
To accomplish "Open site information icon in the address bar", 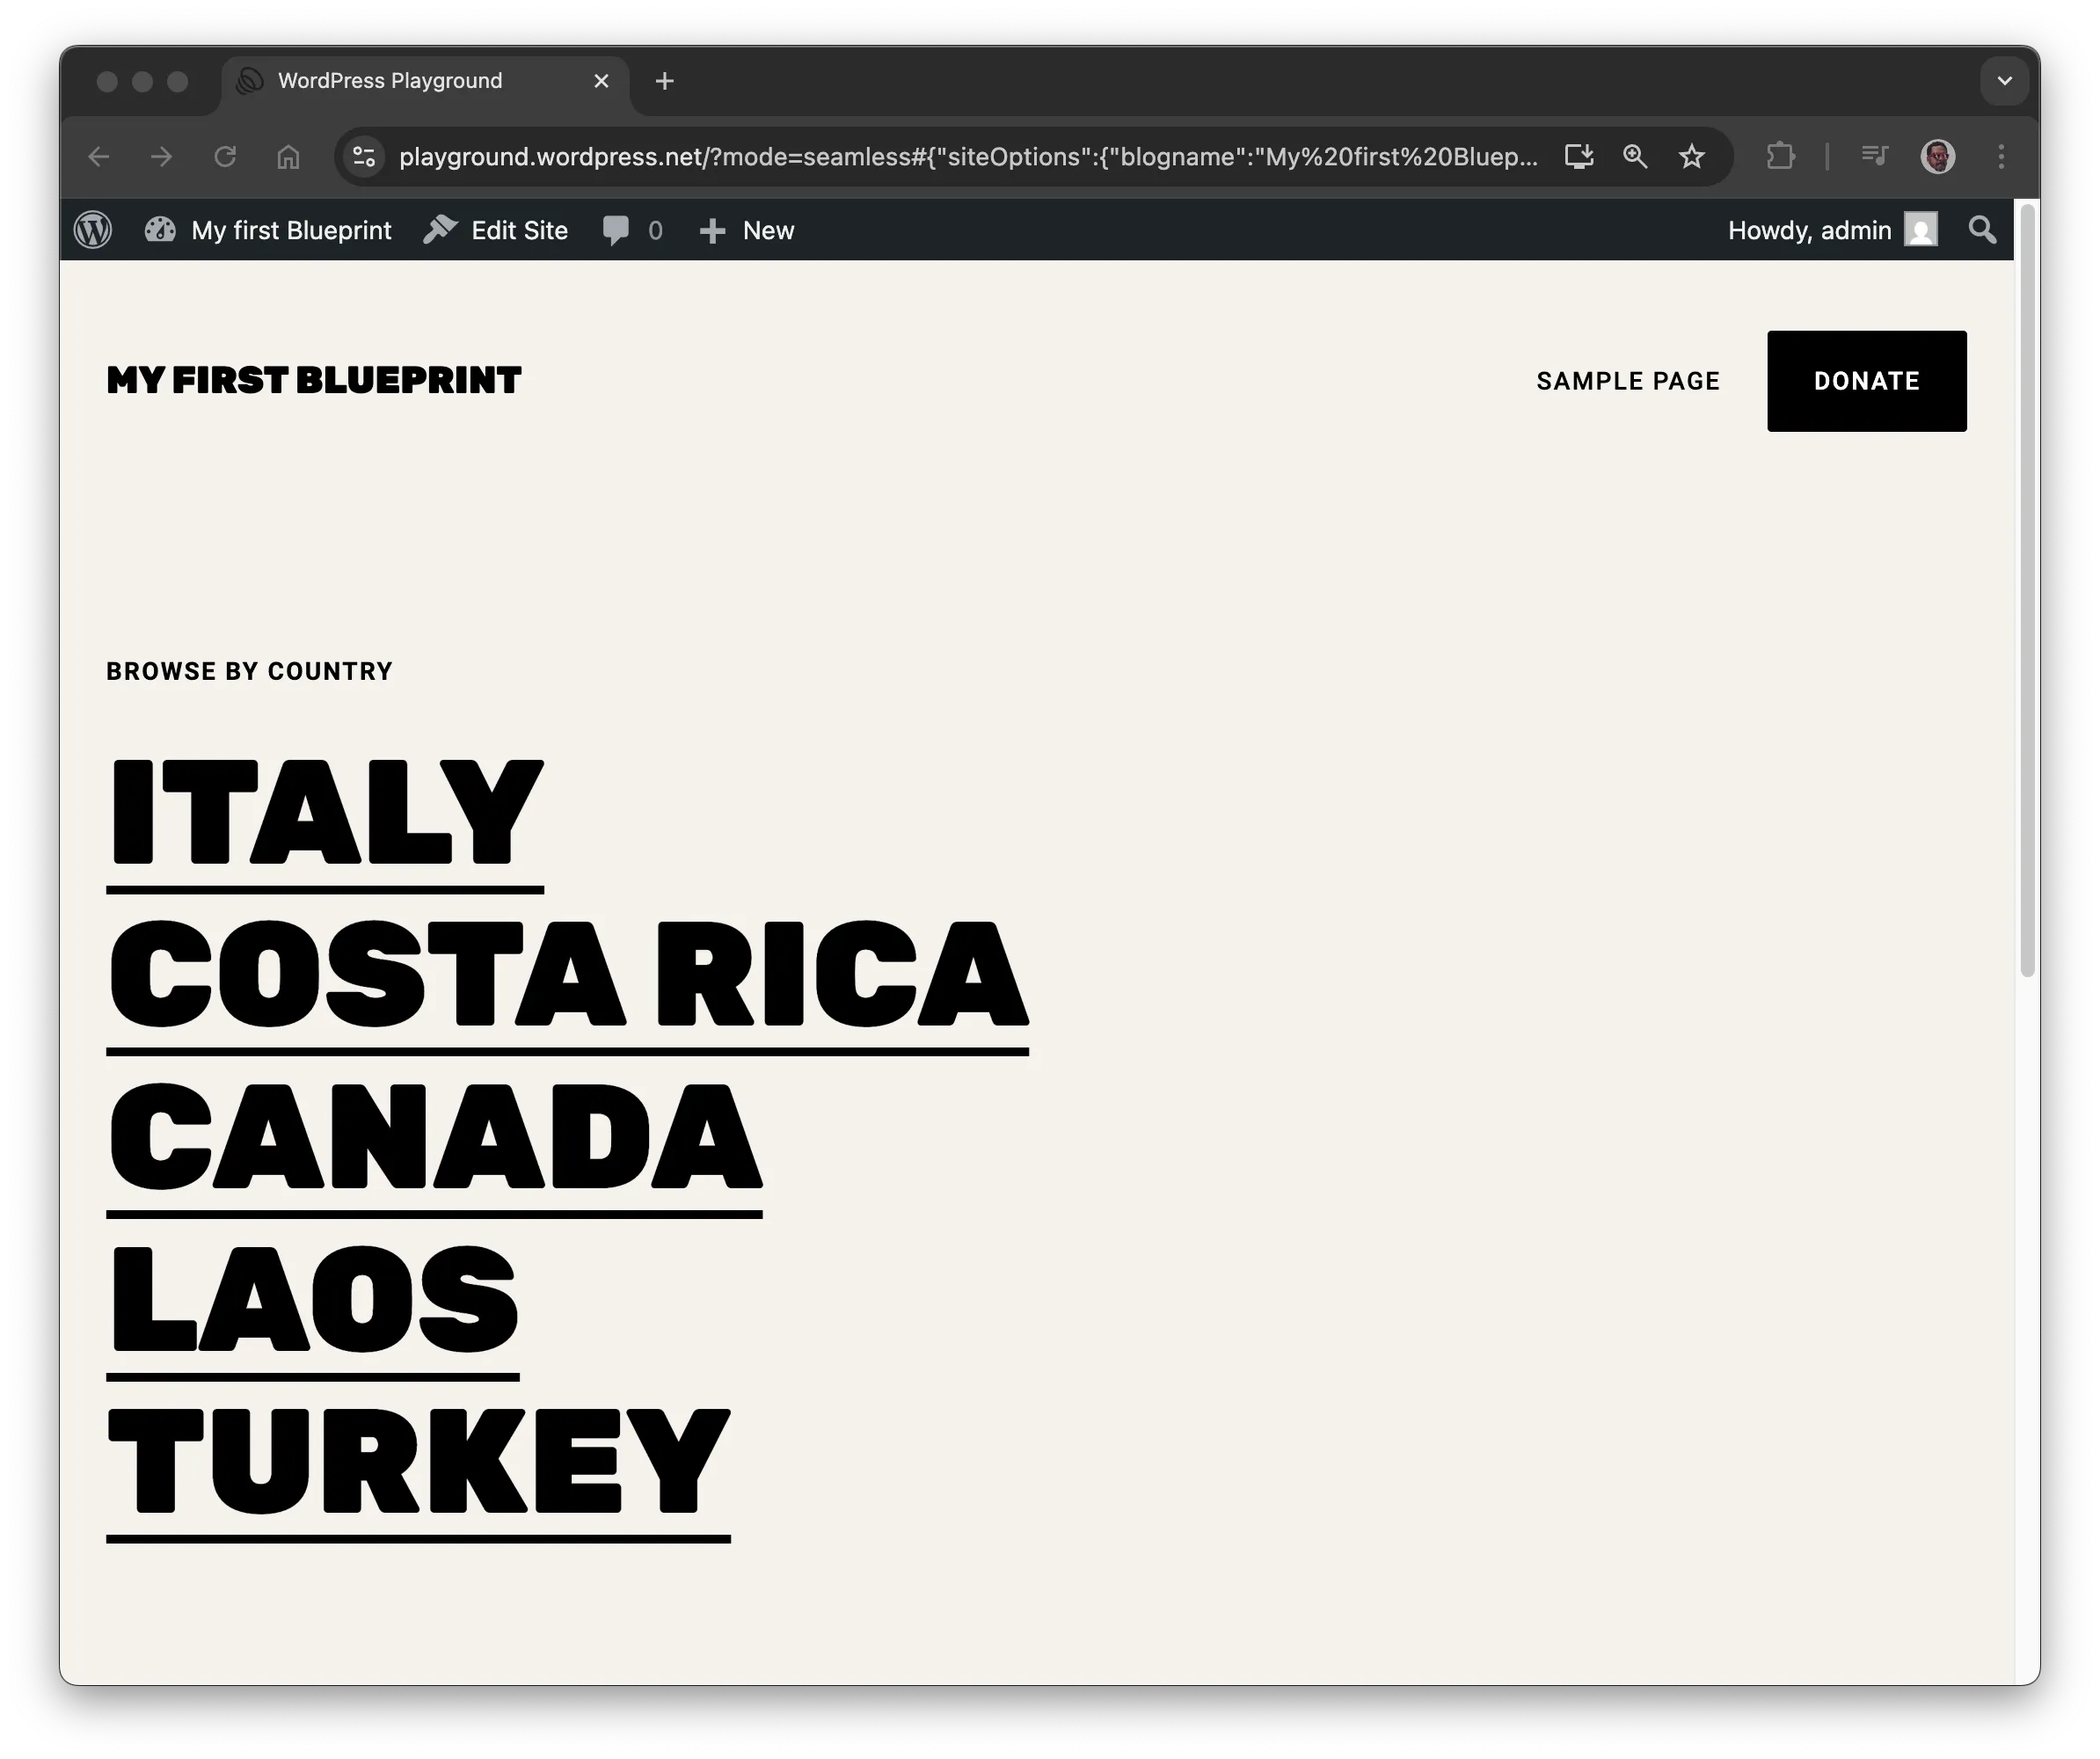I will click(x=363, y=156).
